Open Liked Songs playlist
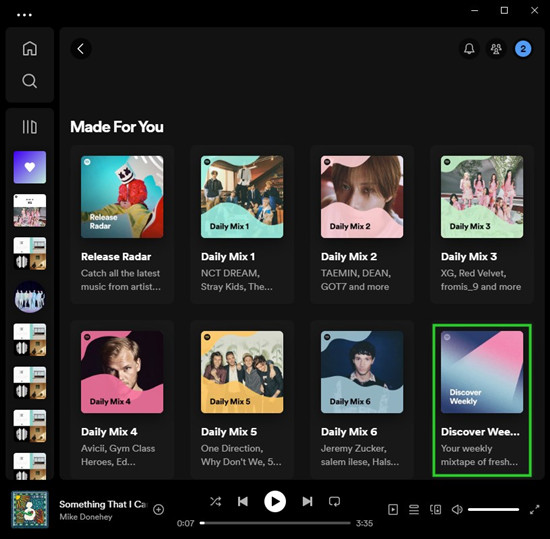 click(30, 167)
